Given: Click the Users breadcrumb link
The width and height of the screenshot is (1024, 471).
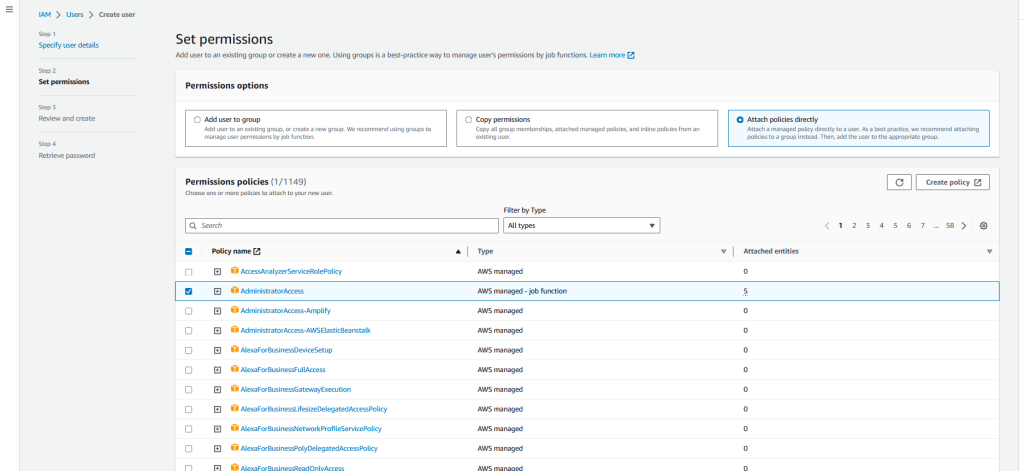Looking at the screenshot, I should coord(74,14).
